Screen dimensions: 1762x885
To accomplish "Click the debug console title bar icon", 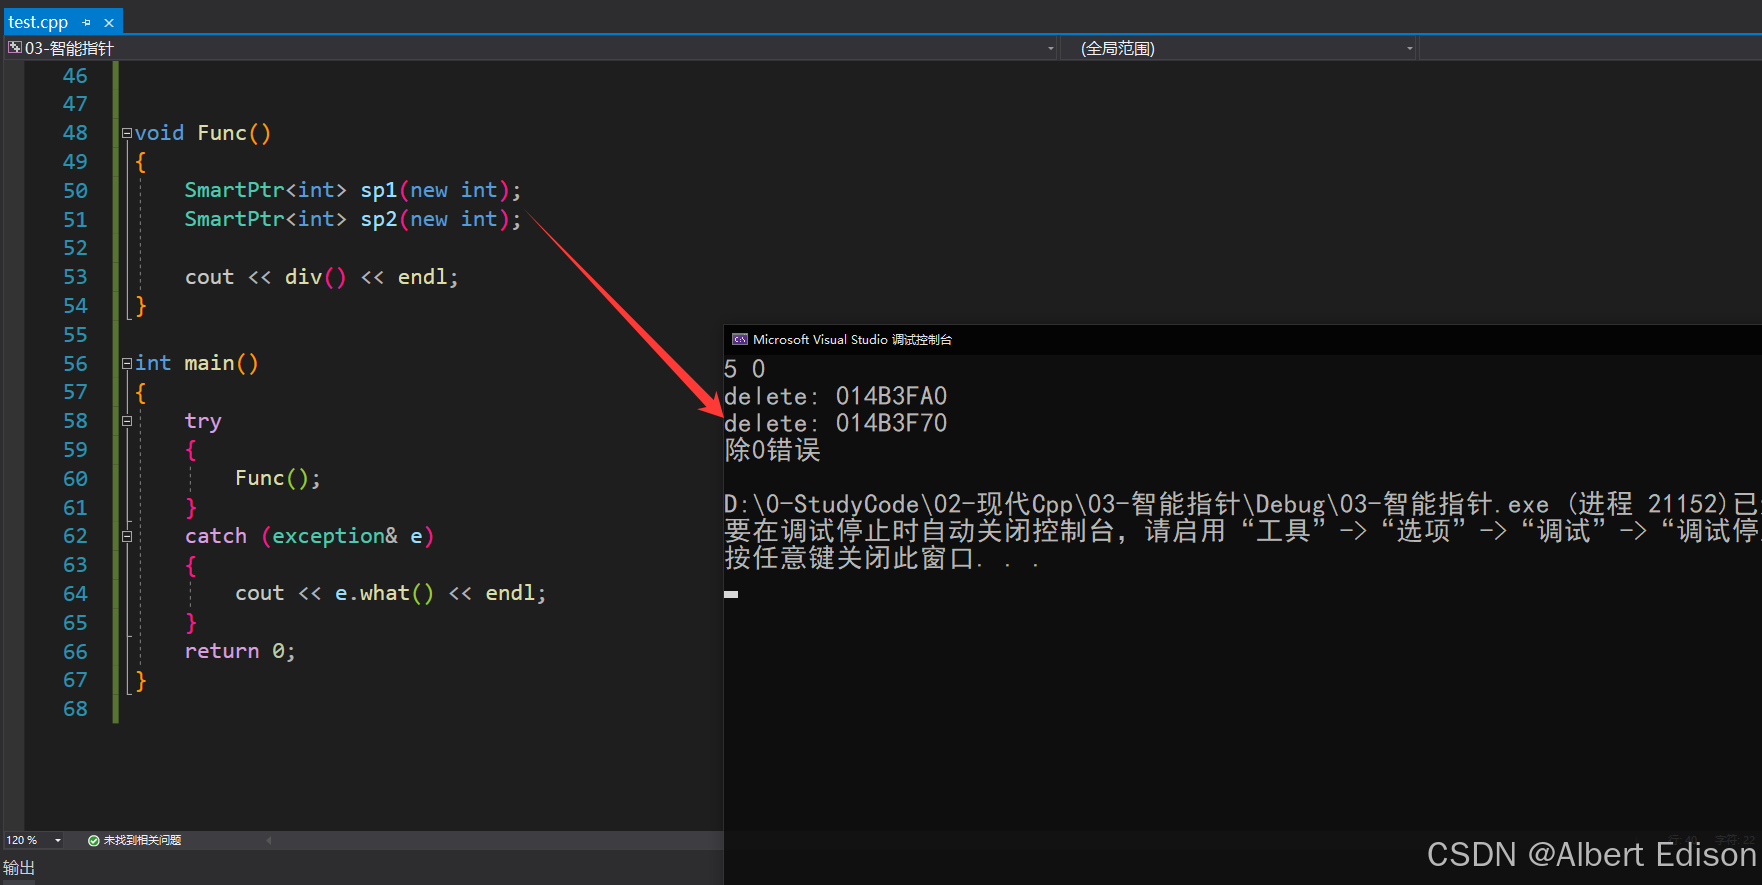I will pyautogui.click(x=740, y=340).
